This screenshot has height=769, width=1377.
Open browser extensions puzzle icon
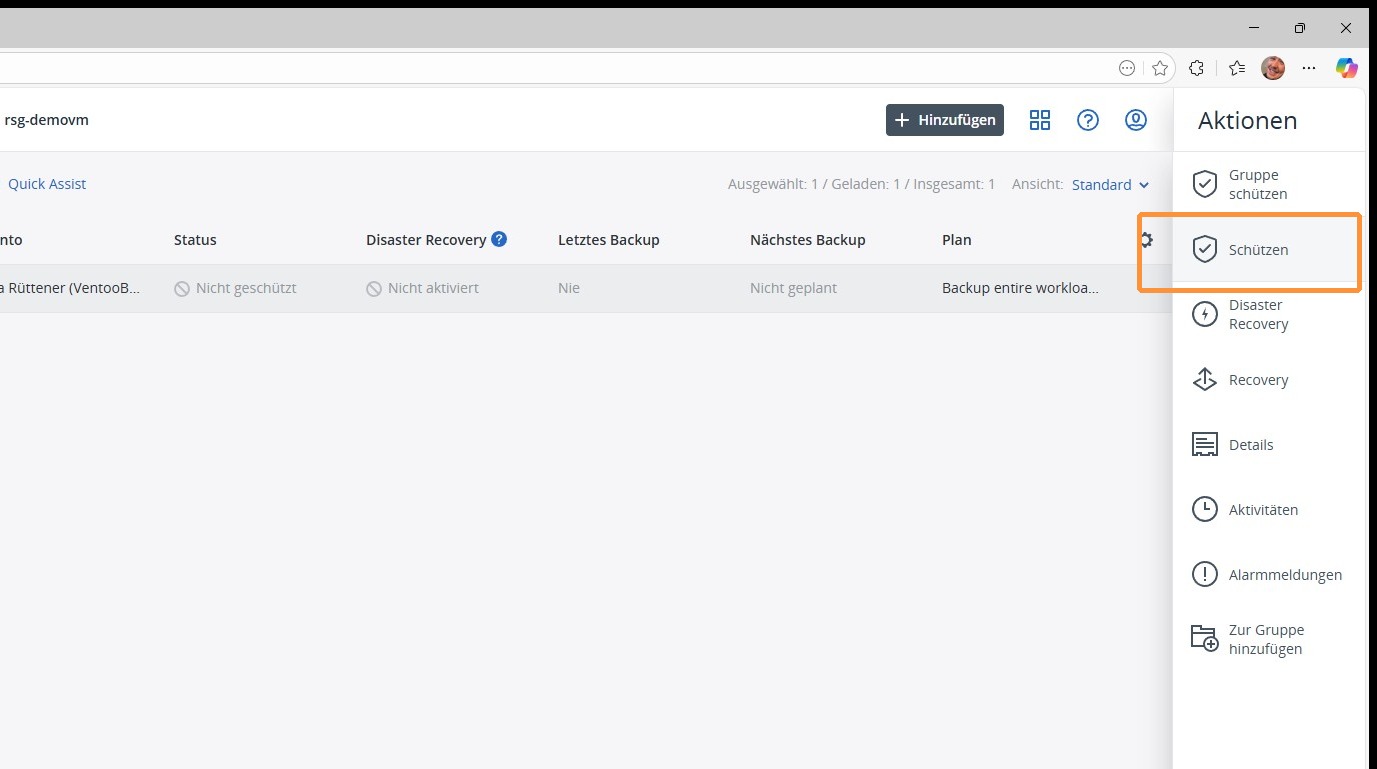[x=1196, y=68]
